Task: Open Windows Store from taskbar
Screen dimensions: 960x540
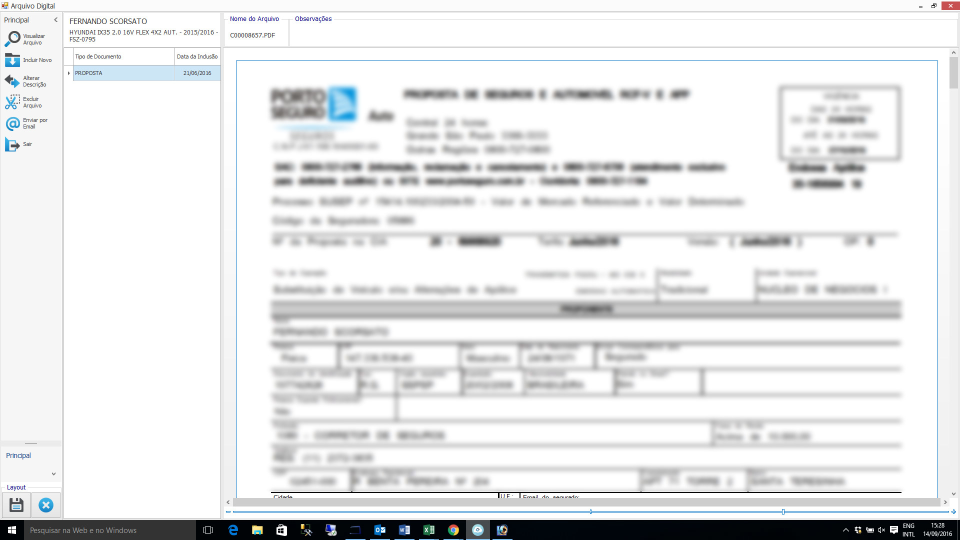Action: click(282, 530)
